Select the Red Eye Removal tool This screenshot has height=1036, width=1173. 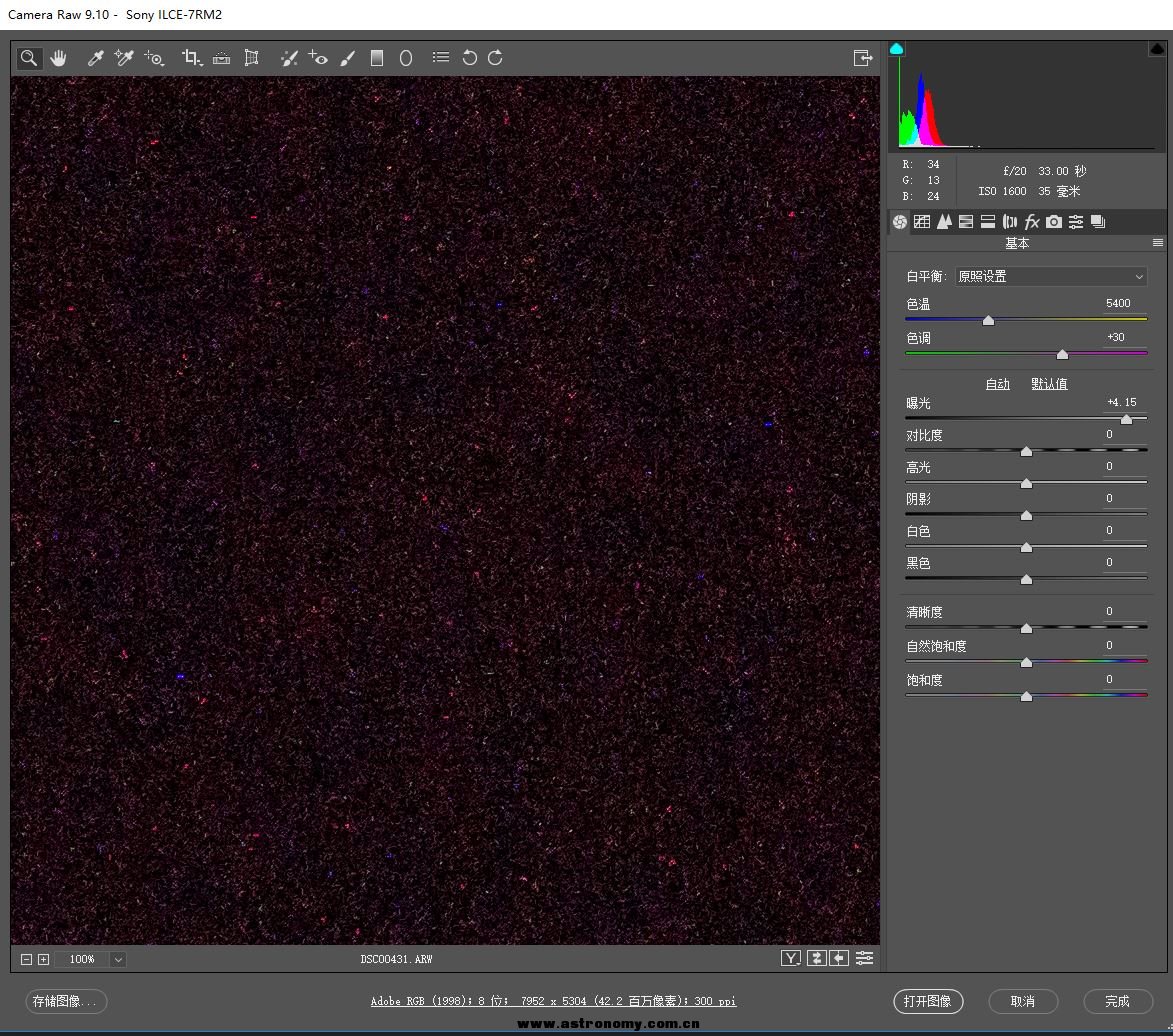[x=318, y=58]
